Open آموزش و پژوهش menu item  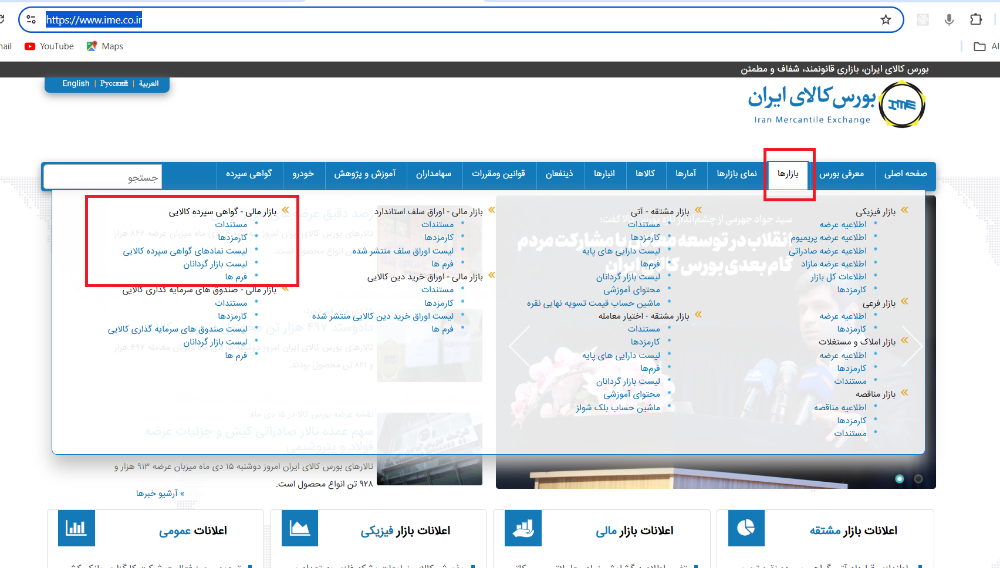365,173
